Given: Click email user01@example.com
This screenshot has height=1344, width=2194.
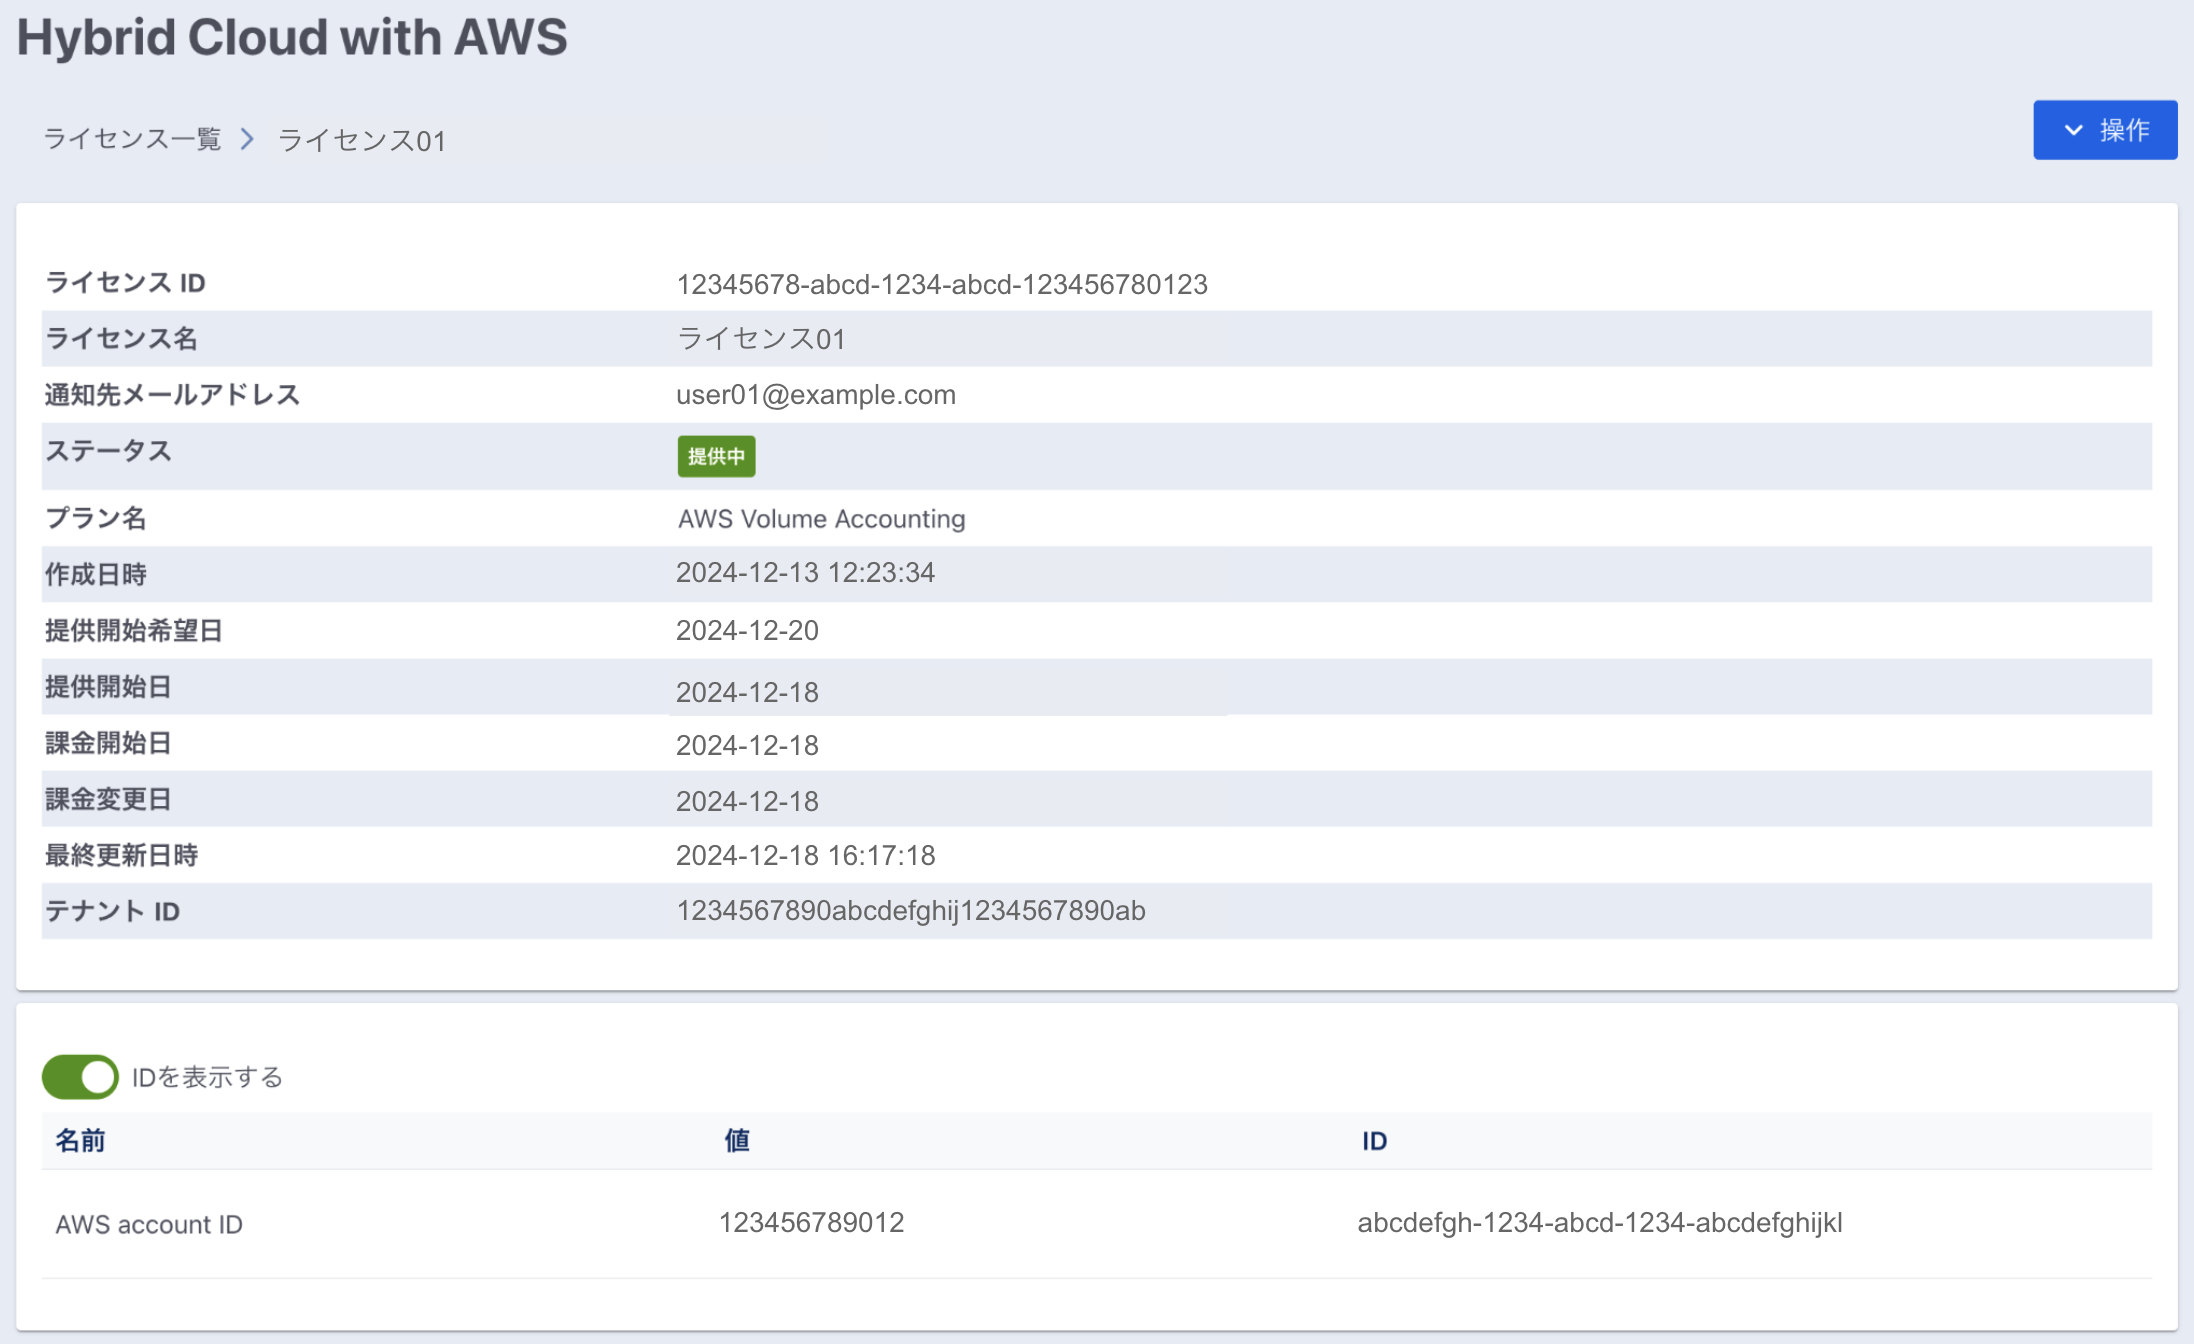Looking at the screenshot, I should (x=816, y=395).
